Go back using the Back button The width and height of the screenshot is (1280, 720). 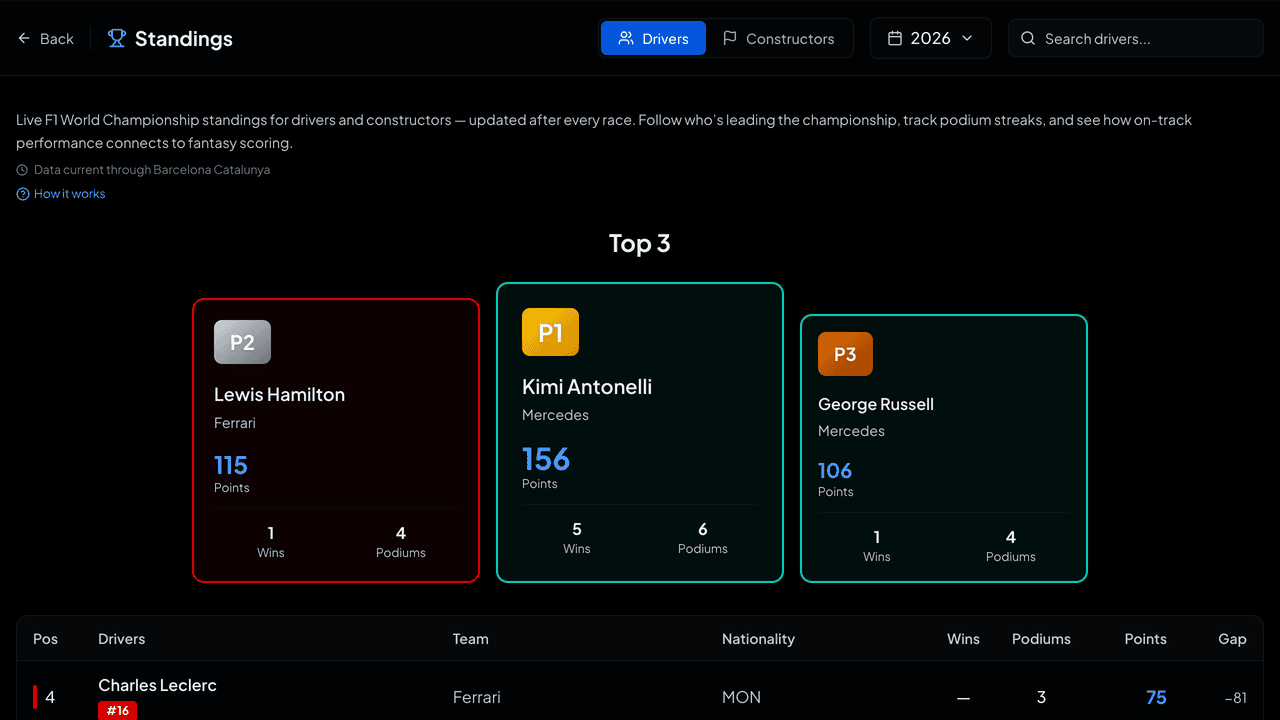tap(46, 39)
